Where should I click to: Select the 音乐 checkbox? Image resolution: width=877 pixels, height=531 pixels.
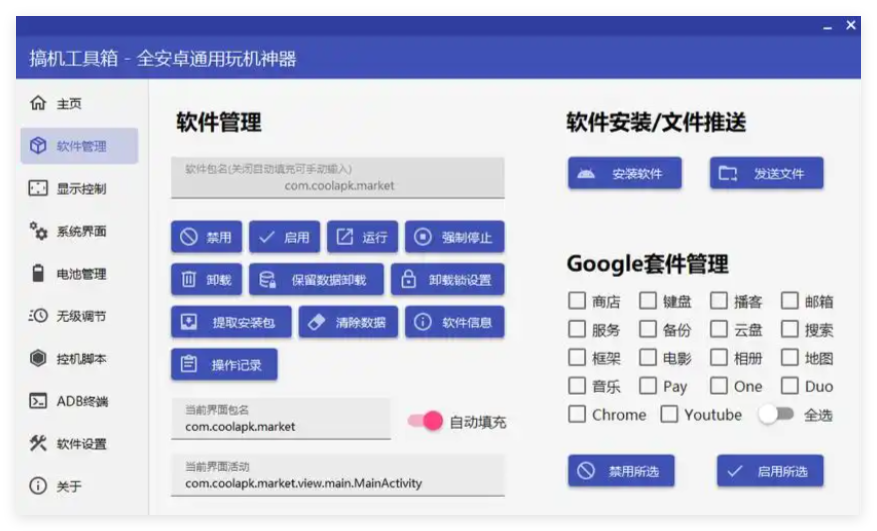[577, 386]
